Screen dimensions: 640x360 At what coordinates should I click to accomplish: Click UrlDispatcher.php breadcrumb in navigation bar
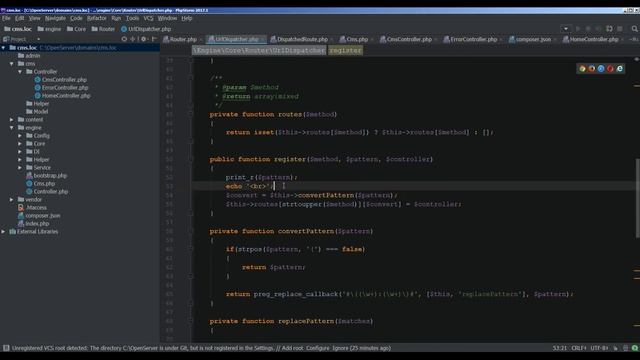146,29
